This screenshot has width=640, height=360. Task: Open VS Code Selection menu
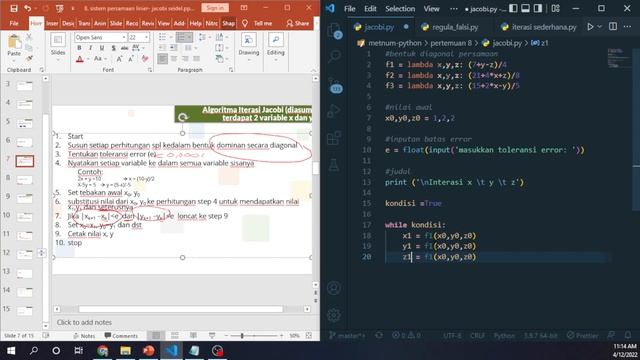coord(400,9)
